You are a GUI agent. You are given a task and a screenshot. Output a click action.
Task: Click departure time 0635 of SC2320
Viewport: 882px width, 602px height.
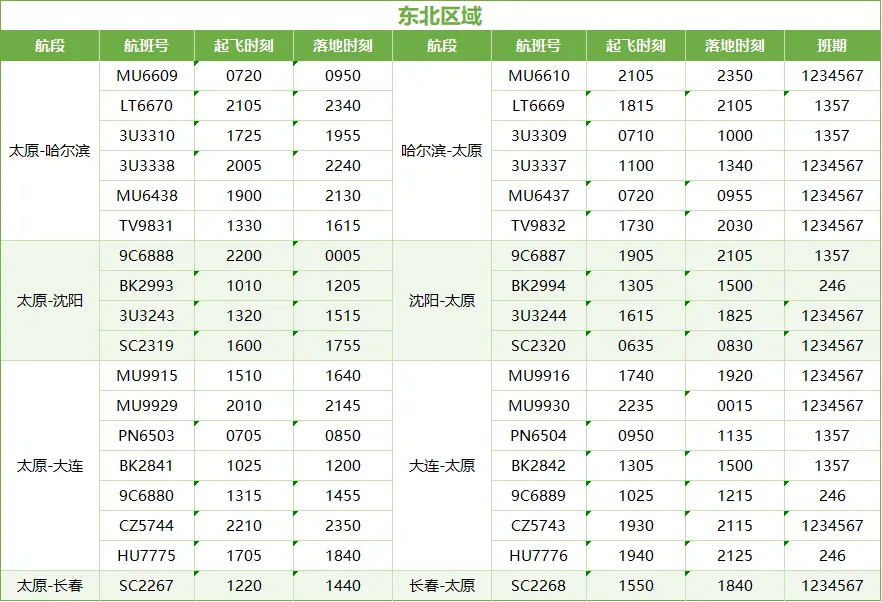pyautogui.click(x=636, y=346)
